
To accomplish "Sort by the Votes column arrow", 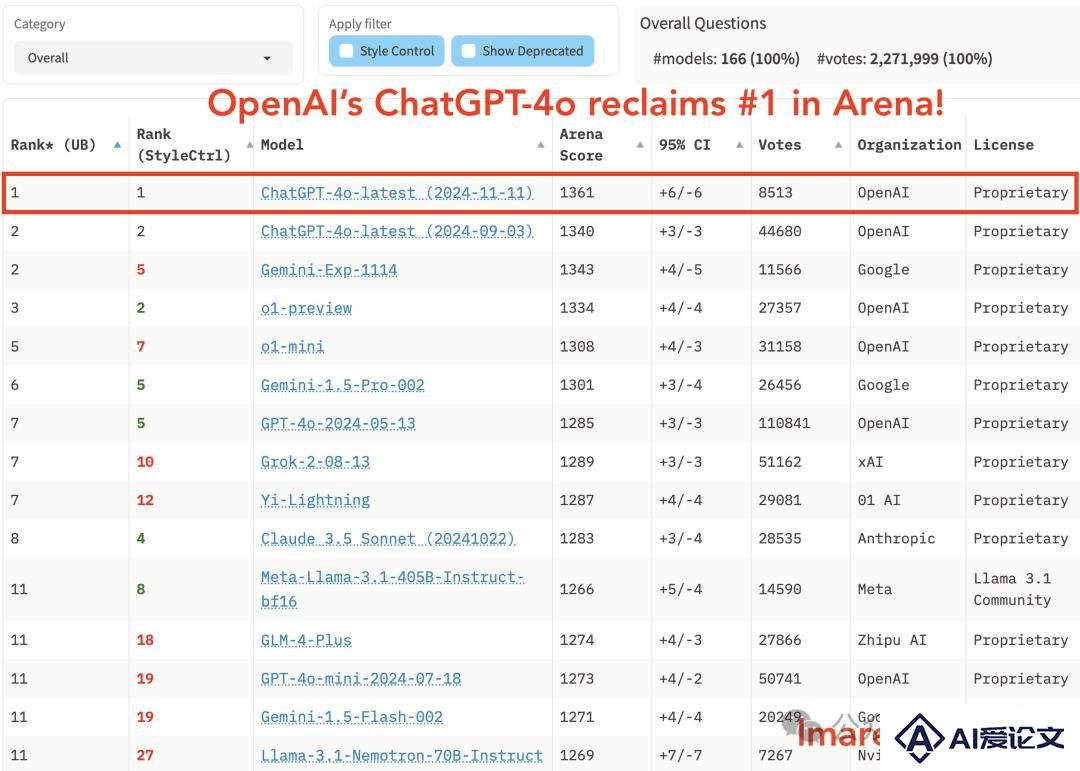I will tap(838, 145).
